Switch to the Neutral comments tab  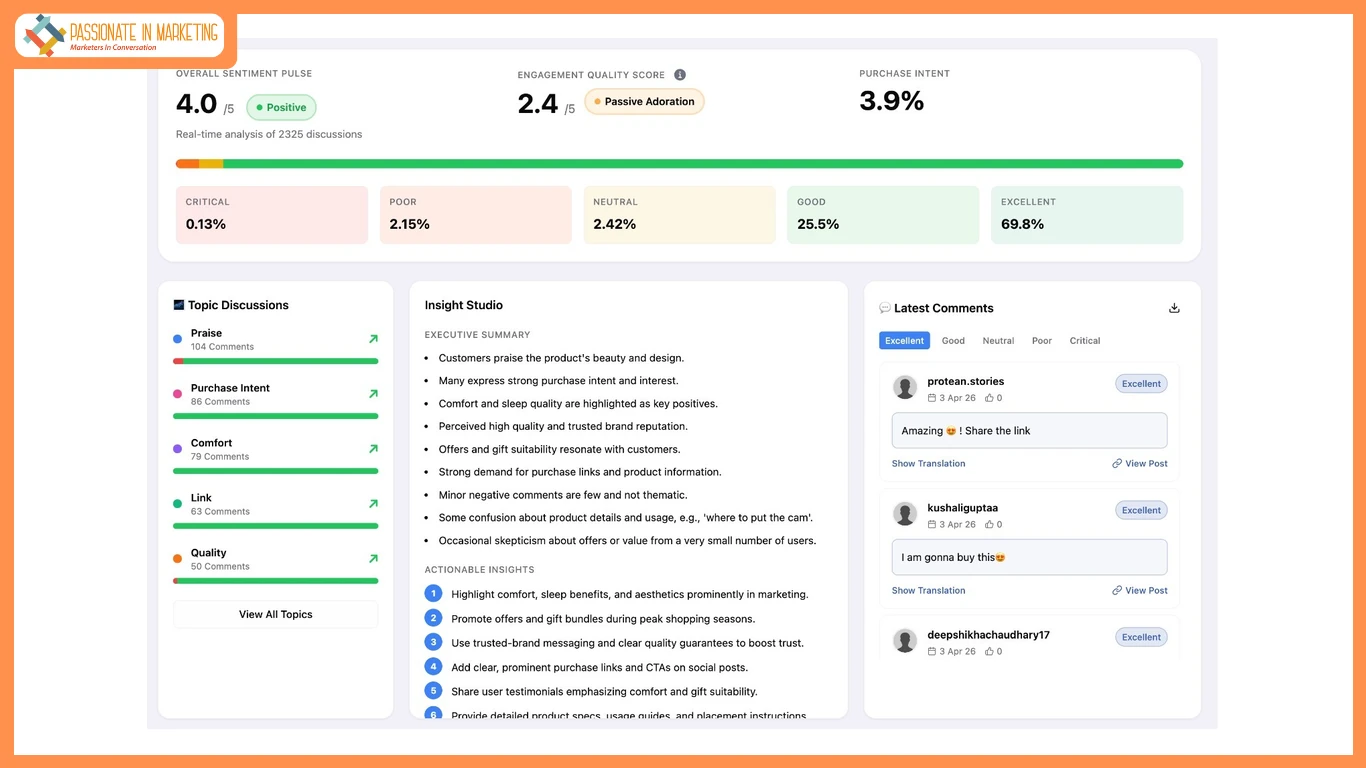998,341
